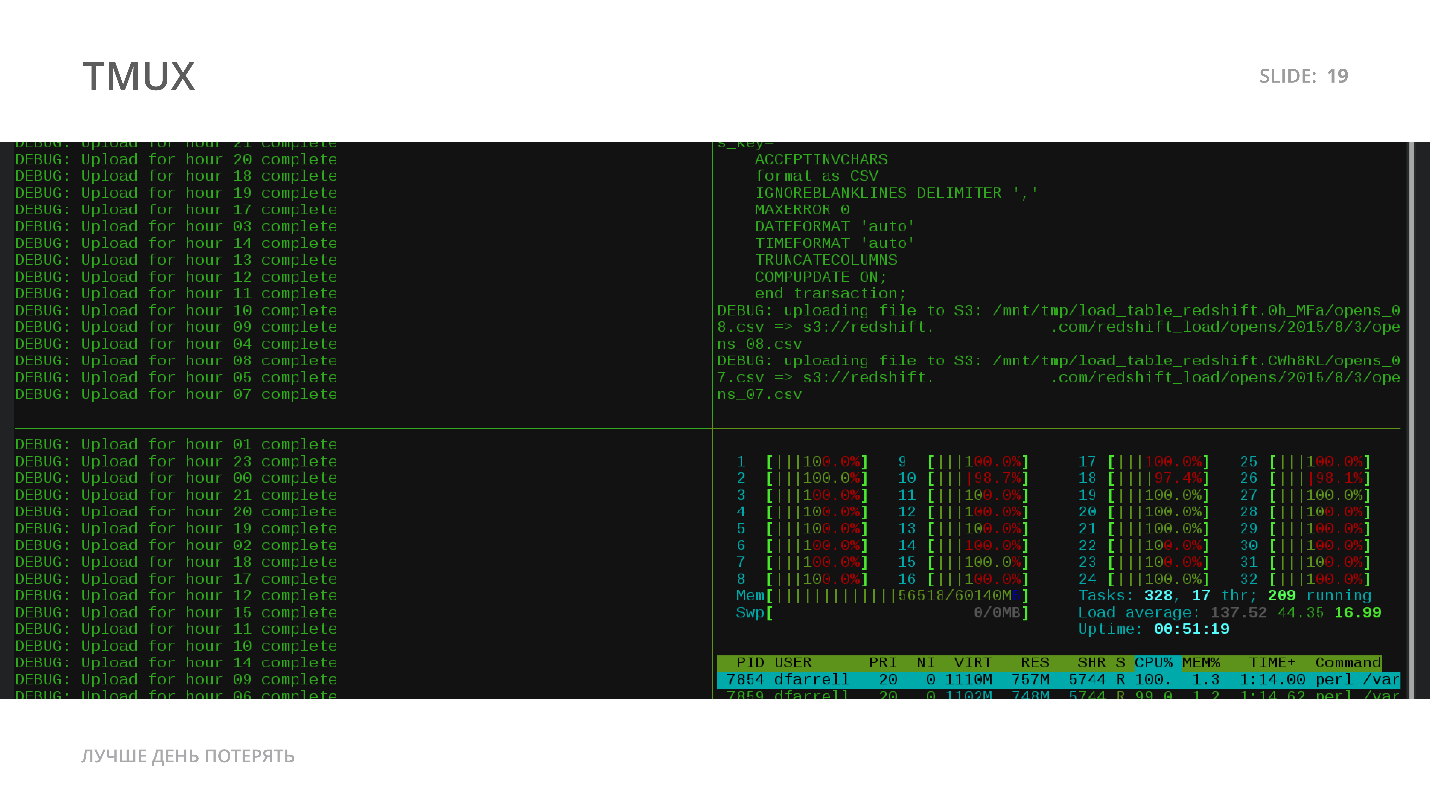Sort by the CPU% column header
Viewport: 1430px width, 804px height.
pos(1153,662)
